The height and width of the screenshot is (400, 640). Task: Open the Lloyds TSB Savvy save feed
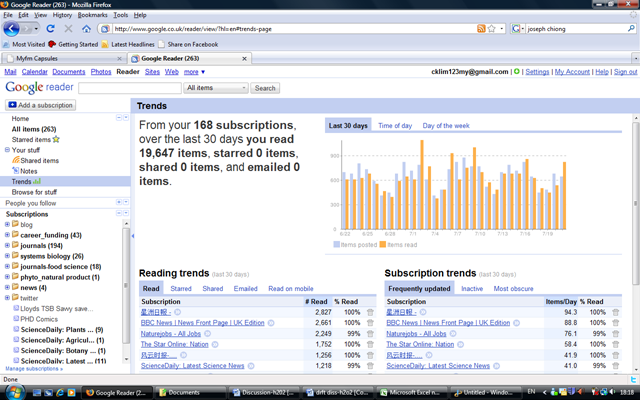click(57, 309)
